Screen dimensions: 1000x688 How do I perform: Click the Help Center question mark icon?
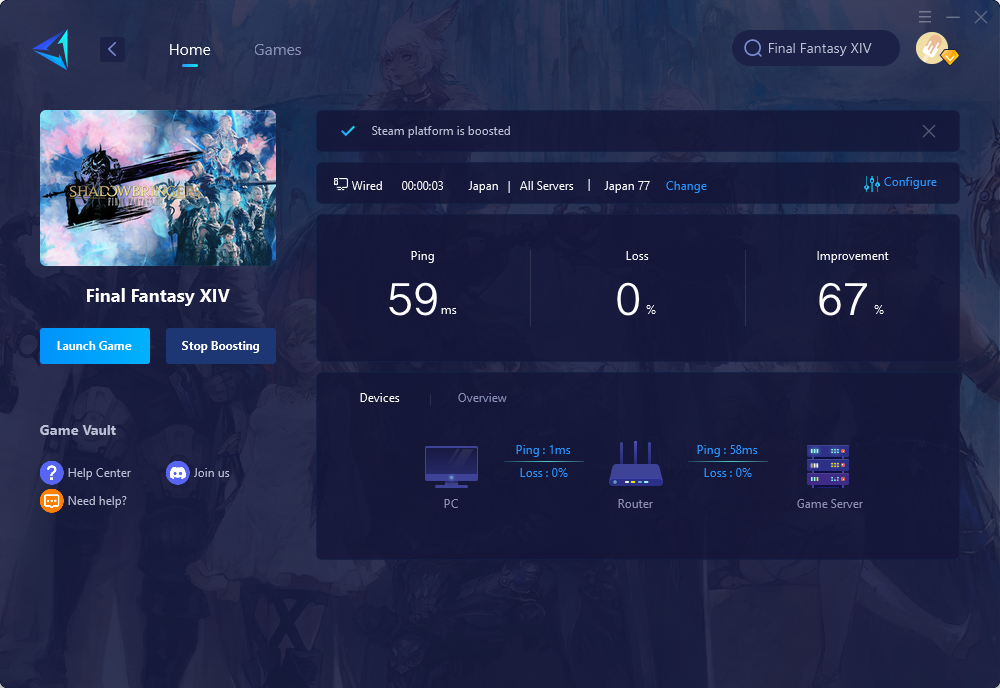point(52,473)
